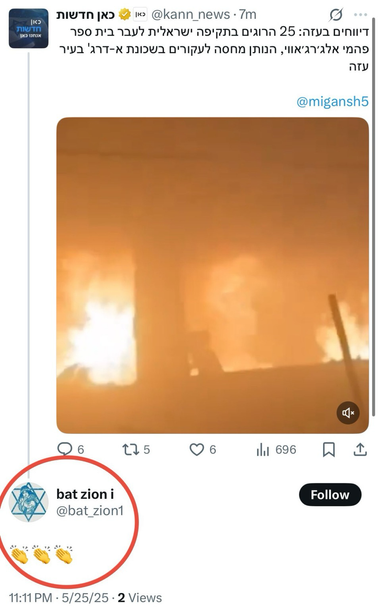378x610 pixels.
Task: View analytics via the 696 views icon
Action: 262,450
